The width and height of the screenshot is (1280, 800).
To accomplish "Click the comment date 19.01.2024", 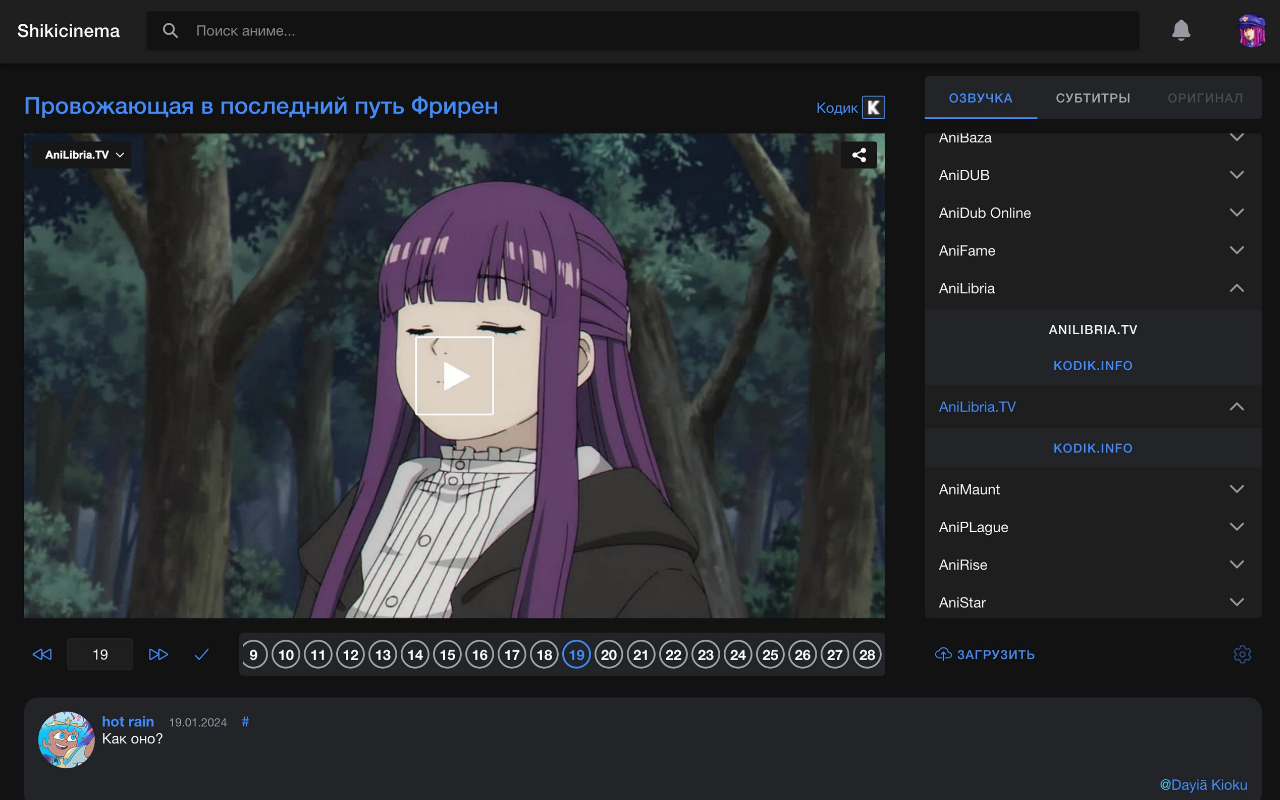I will coord(198,723).
